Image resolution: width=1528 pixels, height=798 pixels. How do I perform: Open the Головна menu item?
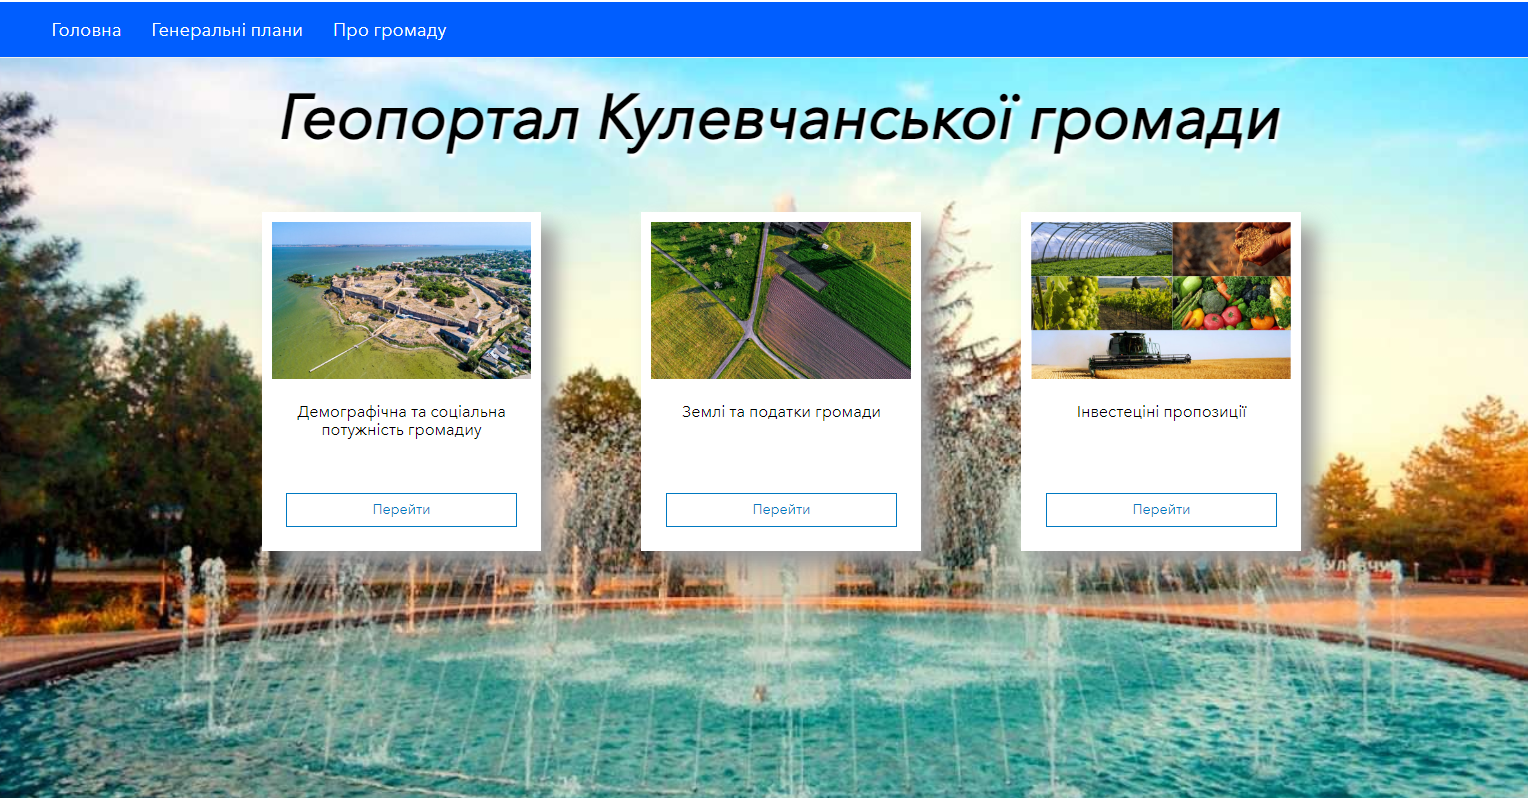coord(86,30)
